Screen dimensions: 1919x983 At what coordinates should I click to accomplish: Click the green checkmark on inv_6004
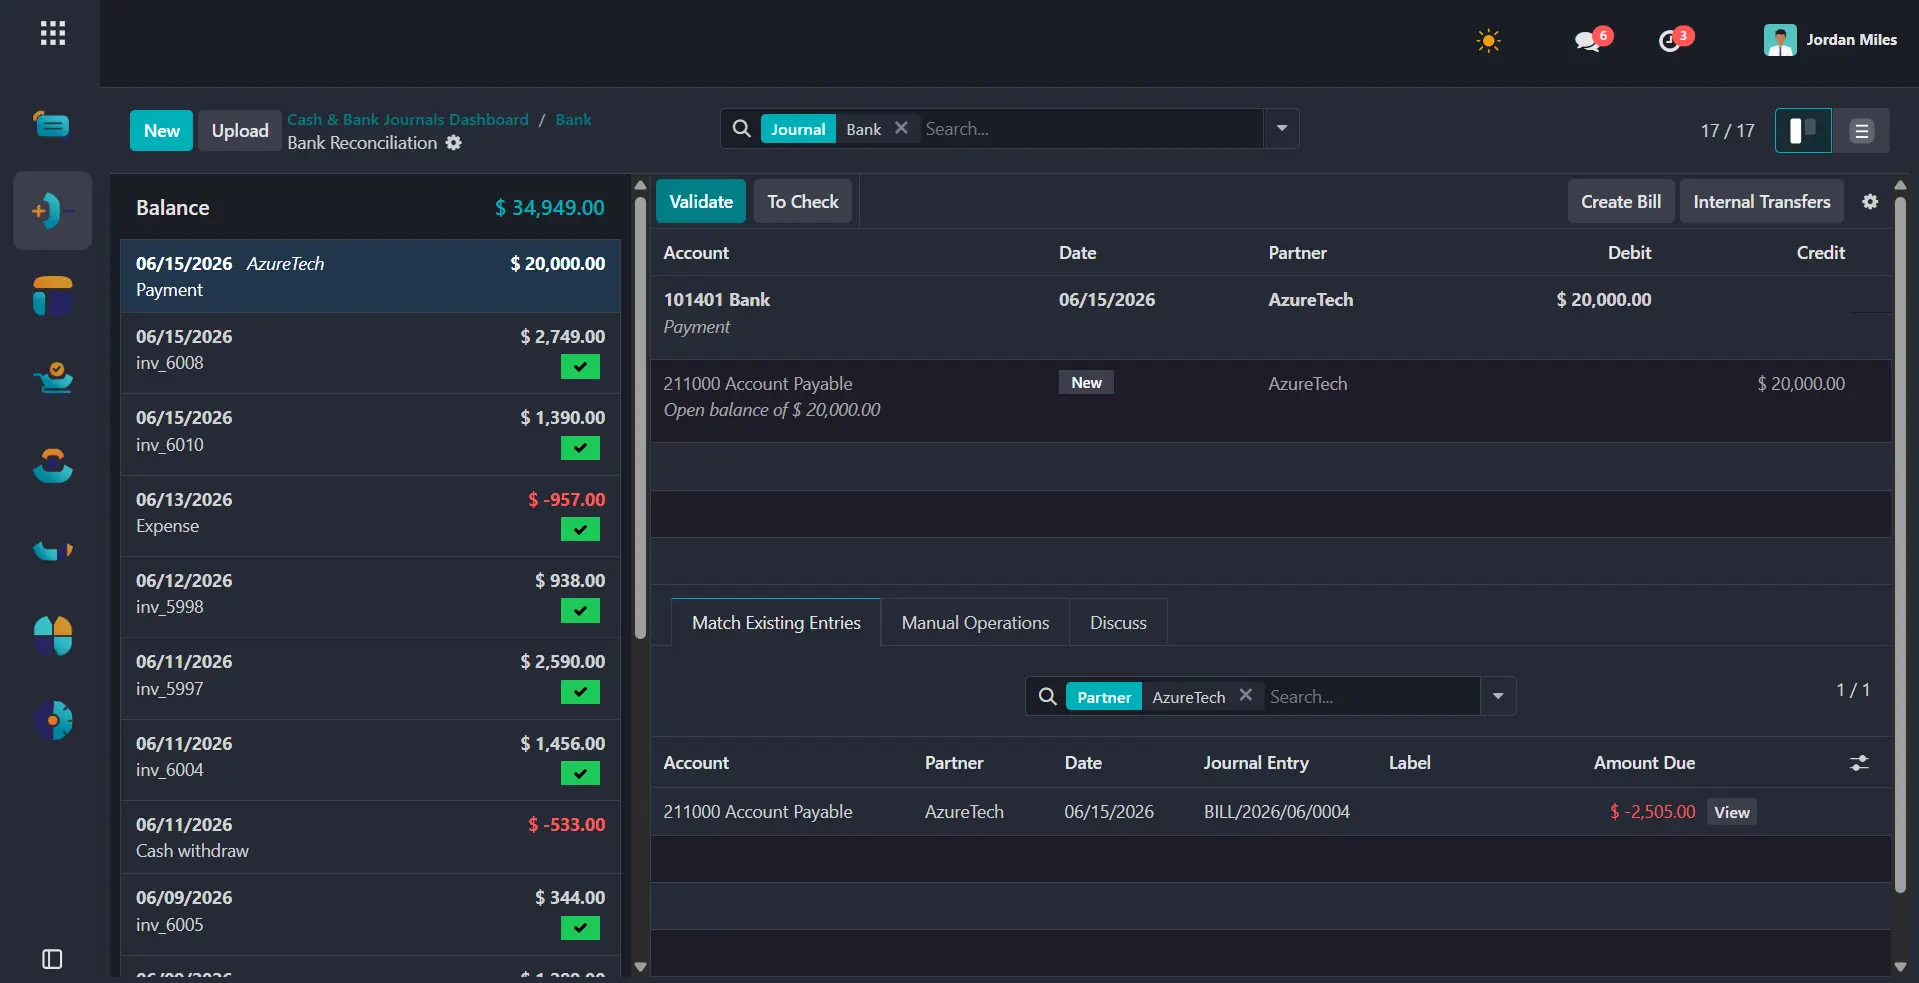tap(580, 773)
